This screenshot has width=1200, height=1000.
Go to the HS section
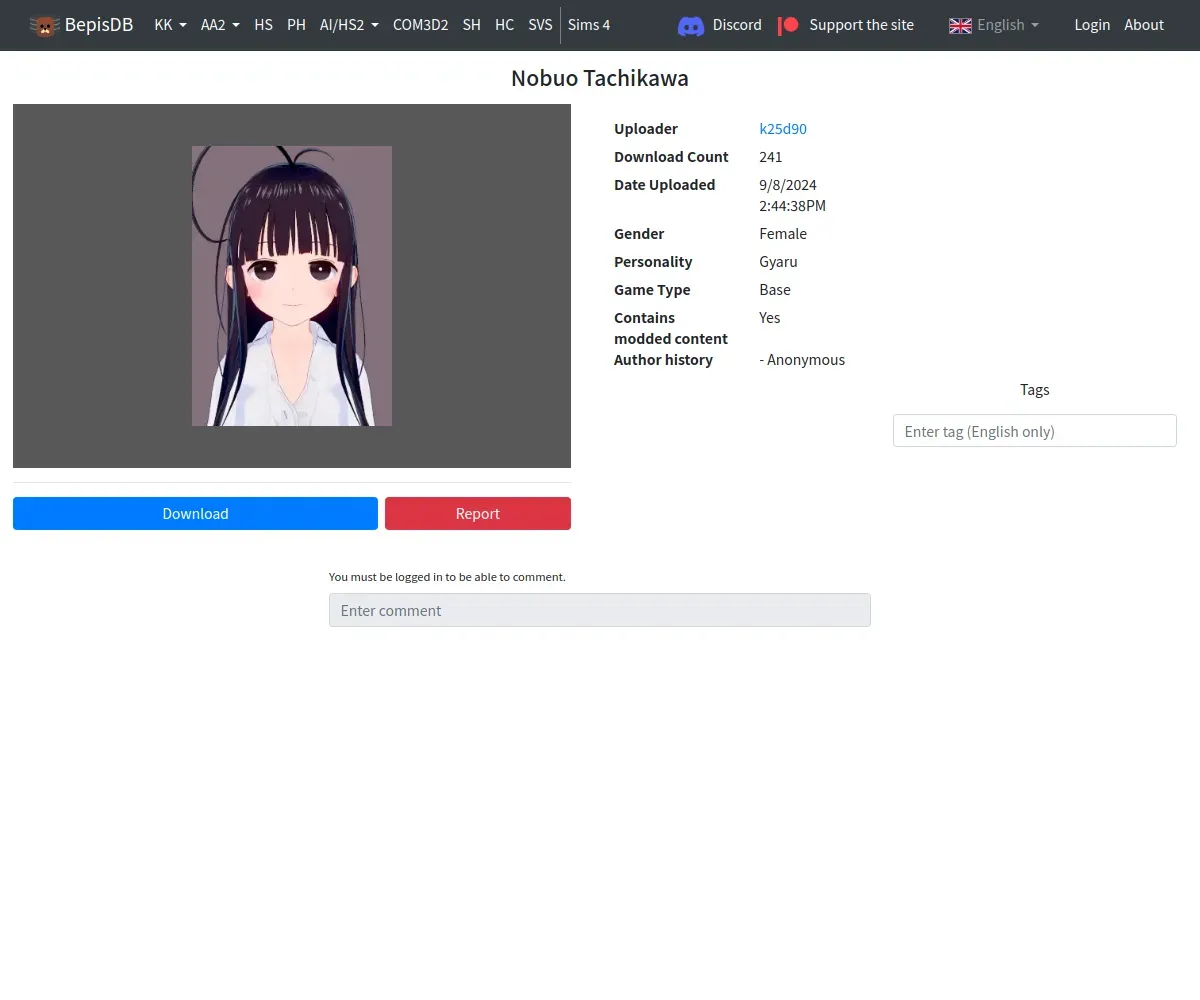pyautogui.click(x=263, y=25)
